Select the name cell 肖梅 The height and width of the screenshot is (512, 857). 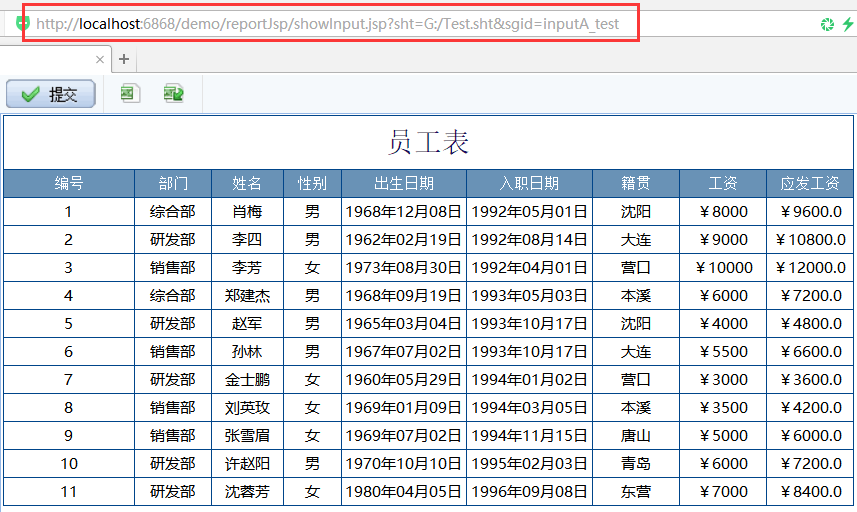tap(247, 211)
